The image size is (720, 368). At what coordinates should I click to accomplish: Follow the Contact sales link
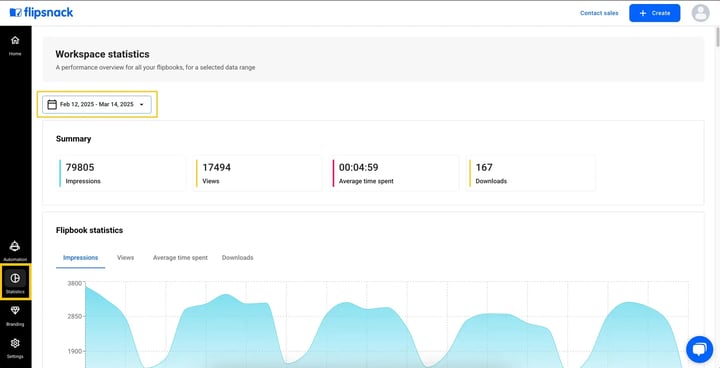(599, 13)
